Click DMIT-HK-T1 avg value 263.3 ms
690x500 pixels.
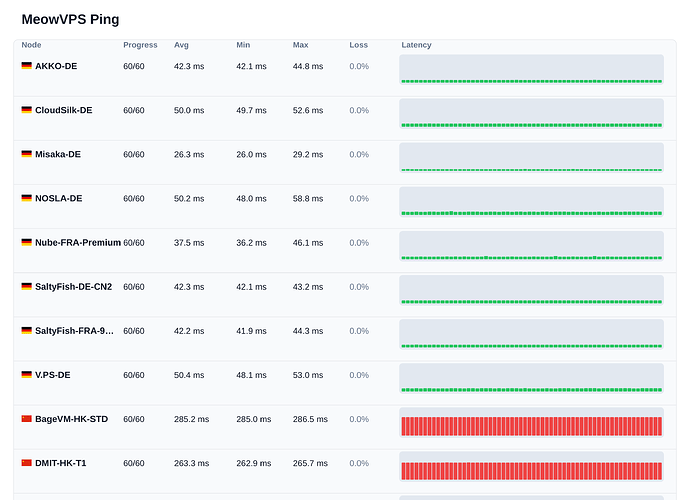point(191,463)
